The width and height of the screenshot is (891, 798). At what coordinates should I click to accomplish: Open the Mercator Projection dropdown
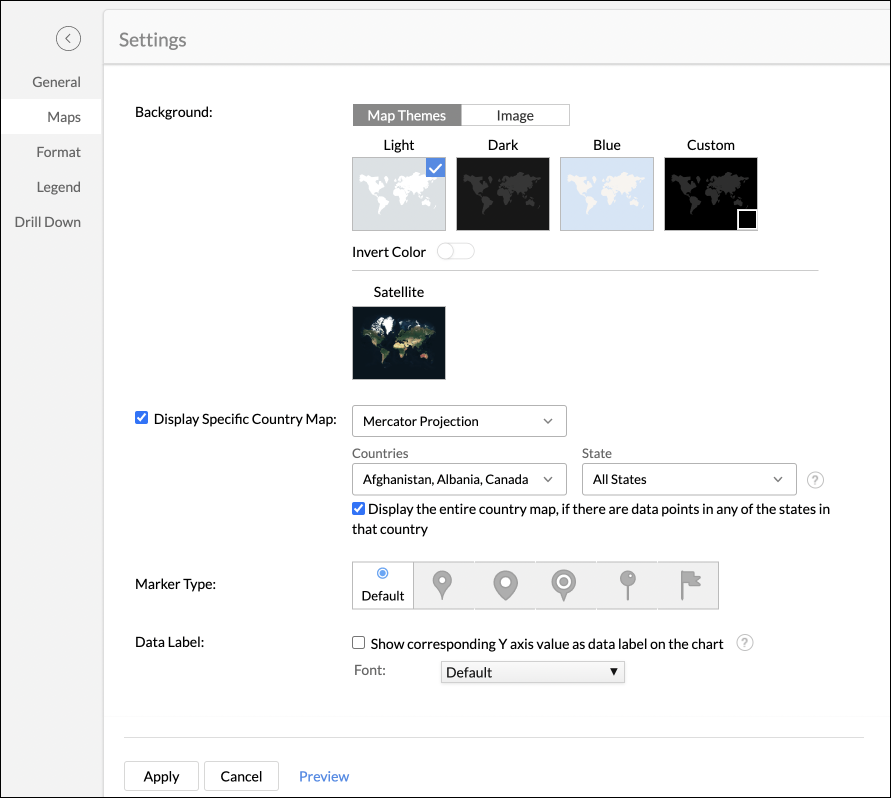point(459,421)
